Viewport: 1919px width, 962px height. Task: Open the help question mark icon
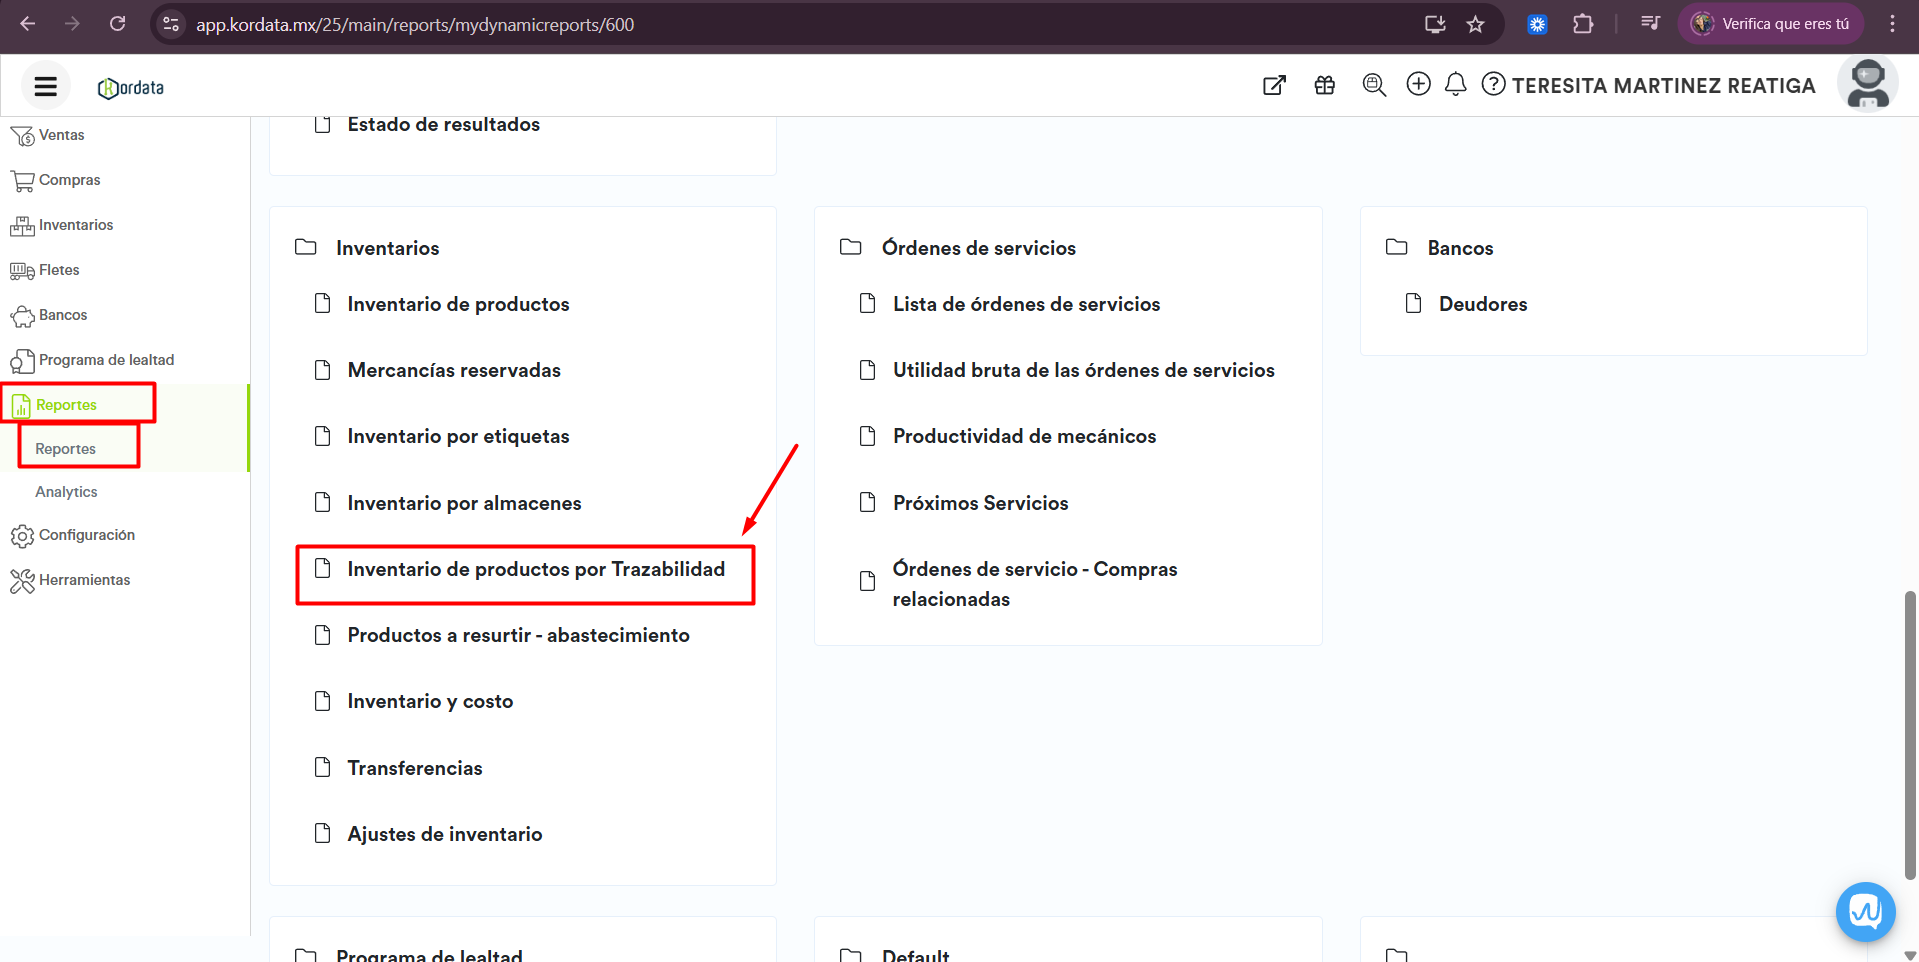[1493, 85]
